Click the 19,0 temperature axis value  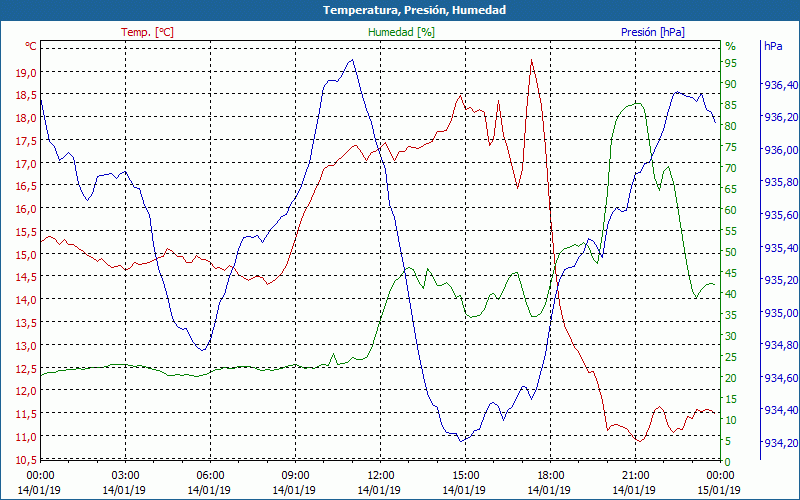[27, 72]
